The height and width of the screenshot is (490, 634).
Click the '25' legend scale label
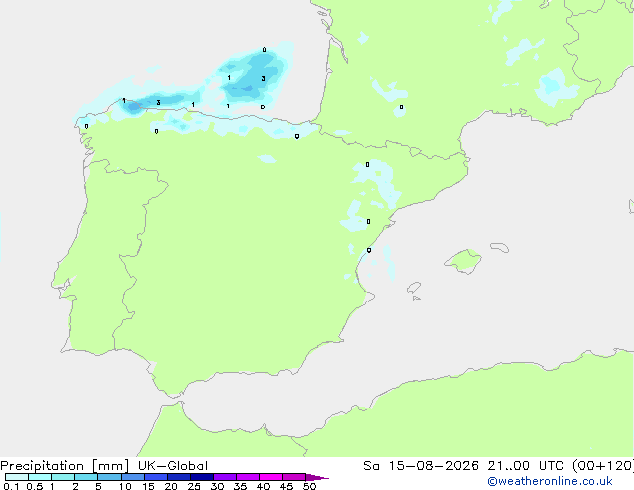click(x=194, y=486)
